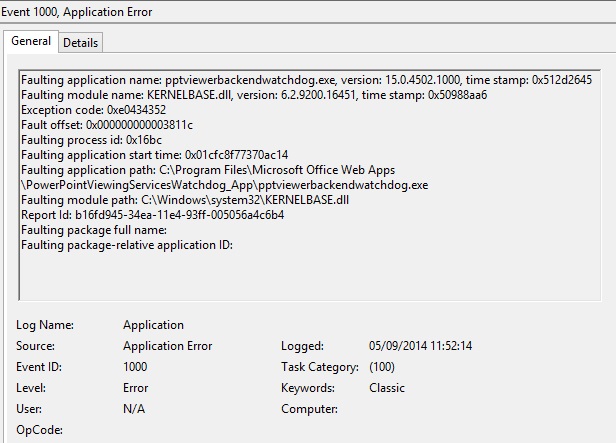The width and height of the screenshot is (616, 443).
Task: Click the Faulting process id 0x16bc line
Action: click(91, 140)
